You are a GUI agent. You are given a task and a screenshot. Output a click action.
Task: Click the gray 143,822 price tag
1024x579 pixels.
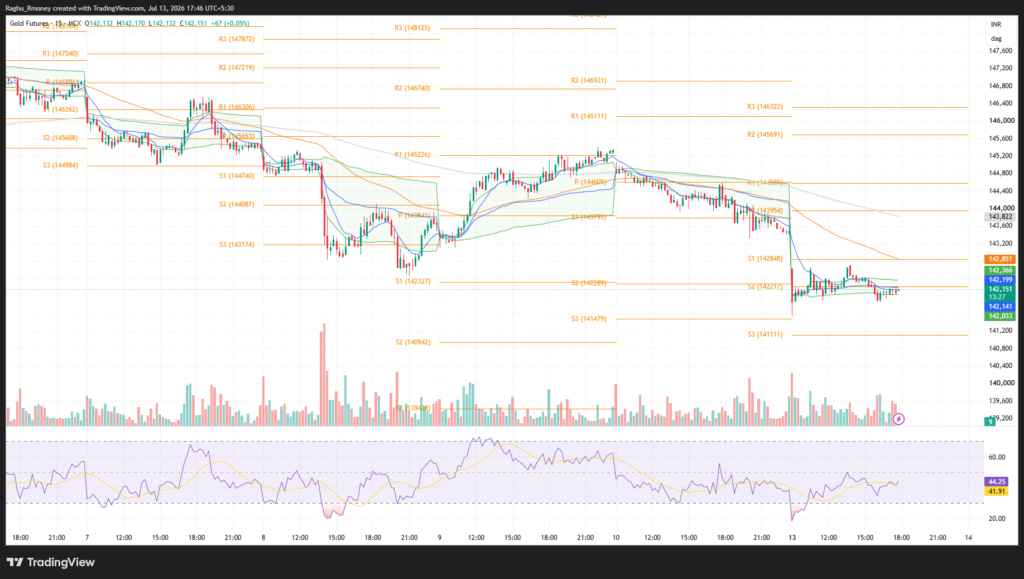tap(1000, 217)
